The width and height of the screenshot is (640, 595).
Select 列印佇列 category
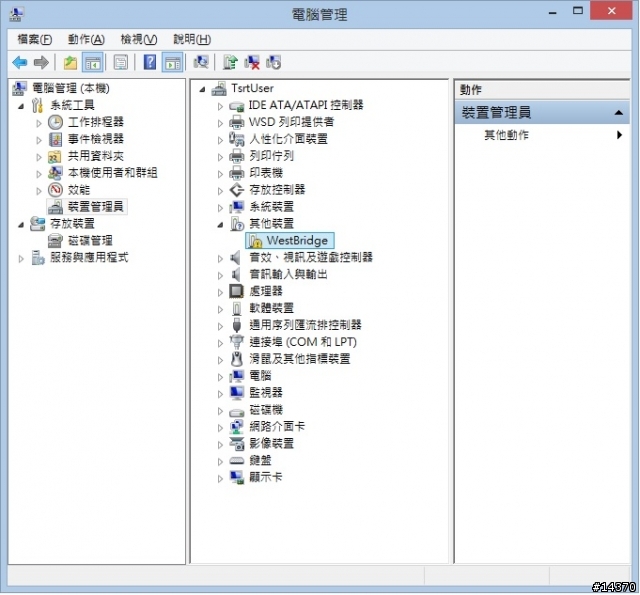click(x=271, y=156)
